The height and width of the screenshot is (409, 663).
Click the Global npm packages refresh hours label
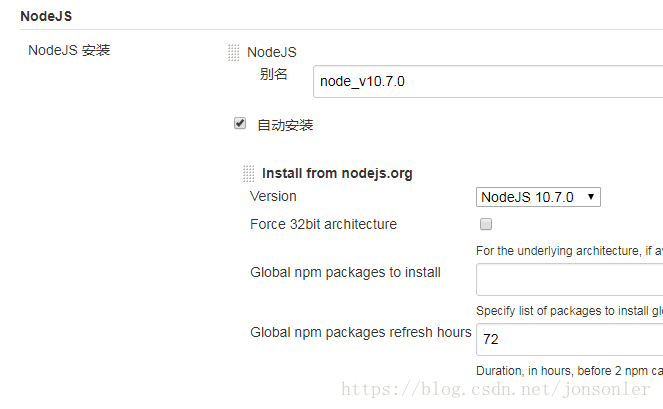pos(360,332)
